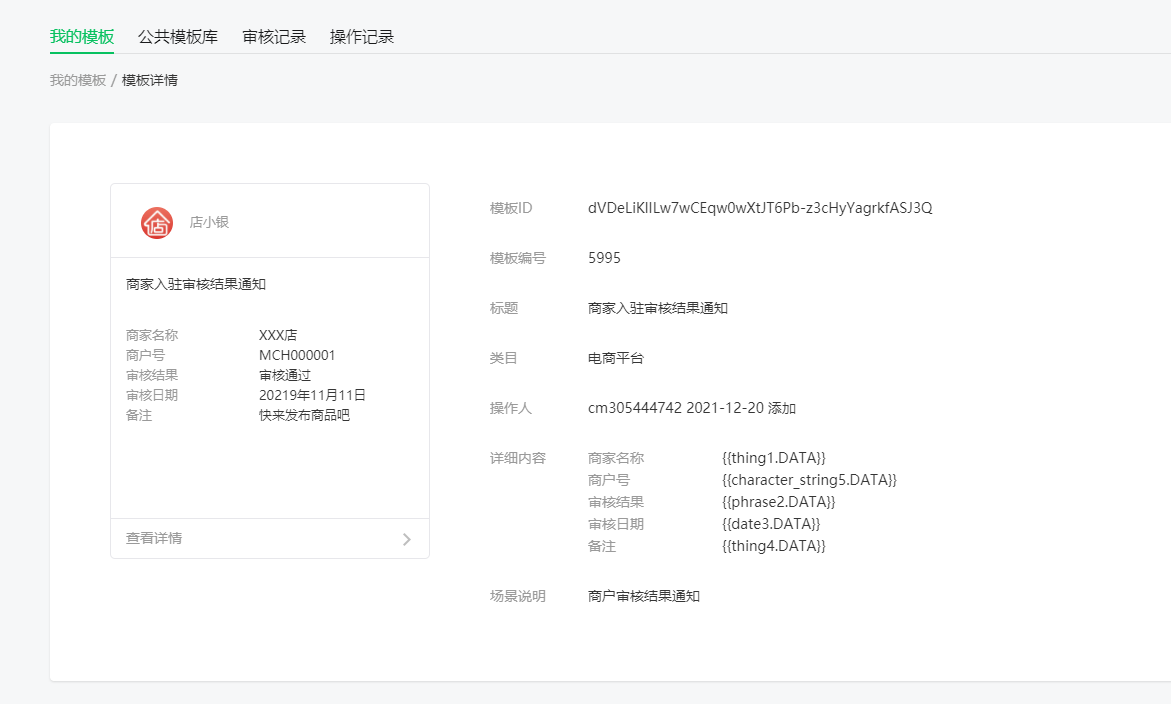
Task: Click the 模板详情 breadcrumb label
Action: click(x=152, y=79)
